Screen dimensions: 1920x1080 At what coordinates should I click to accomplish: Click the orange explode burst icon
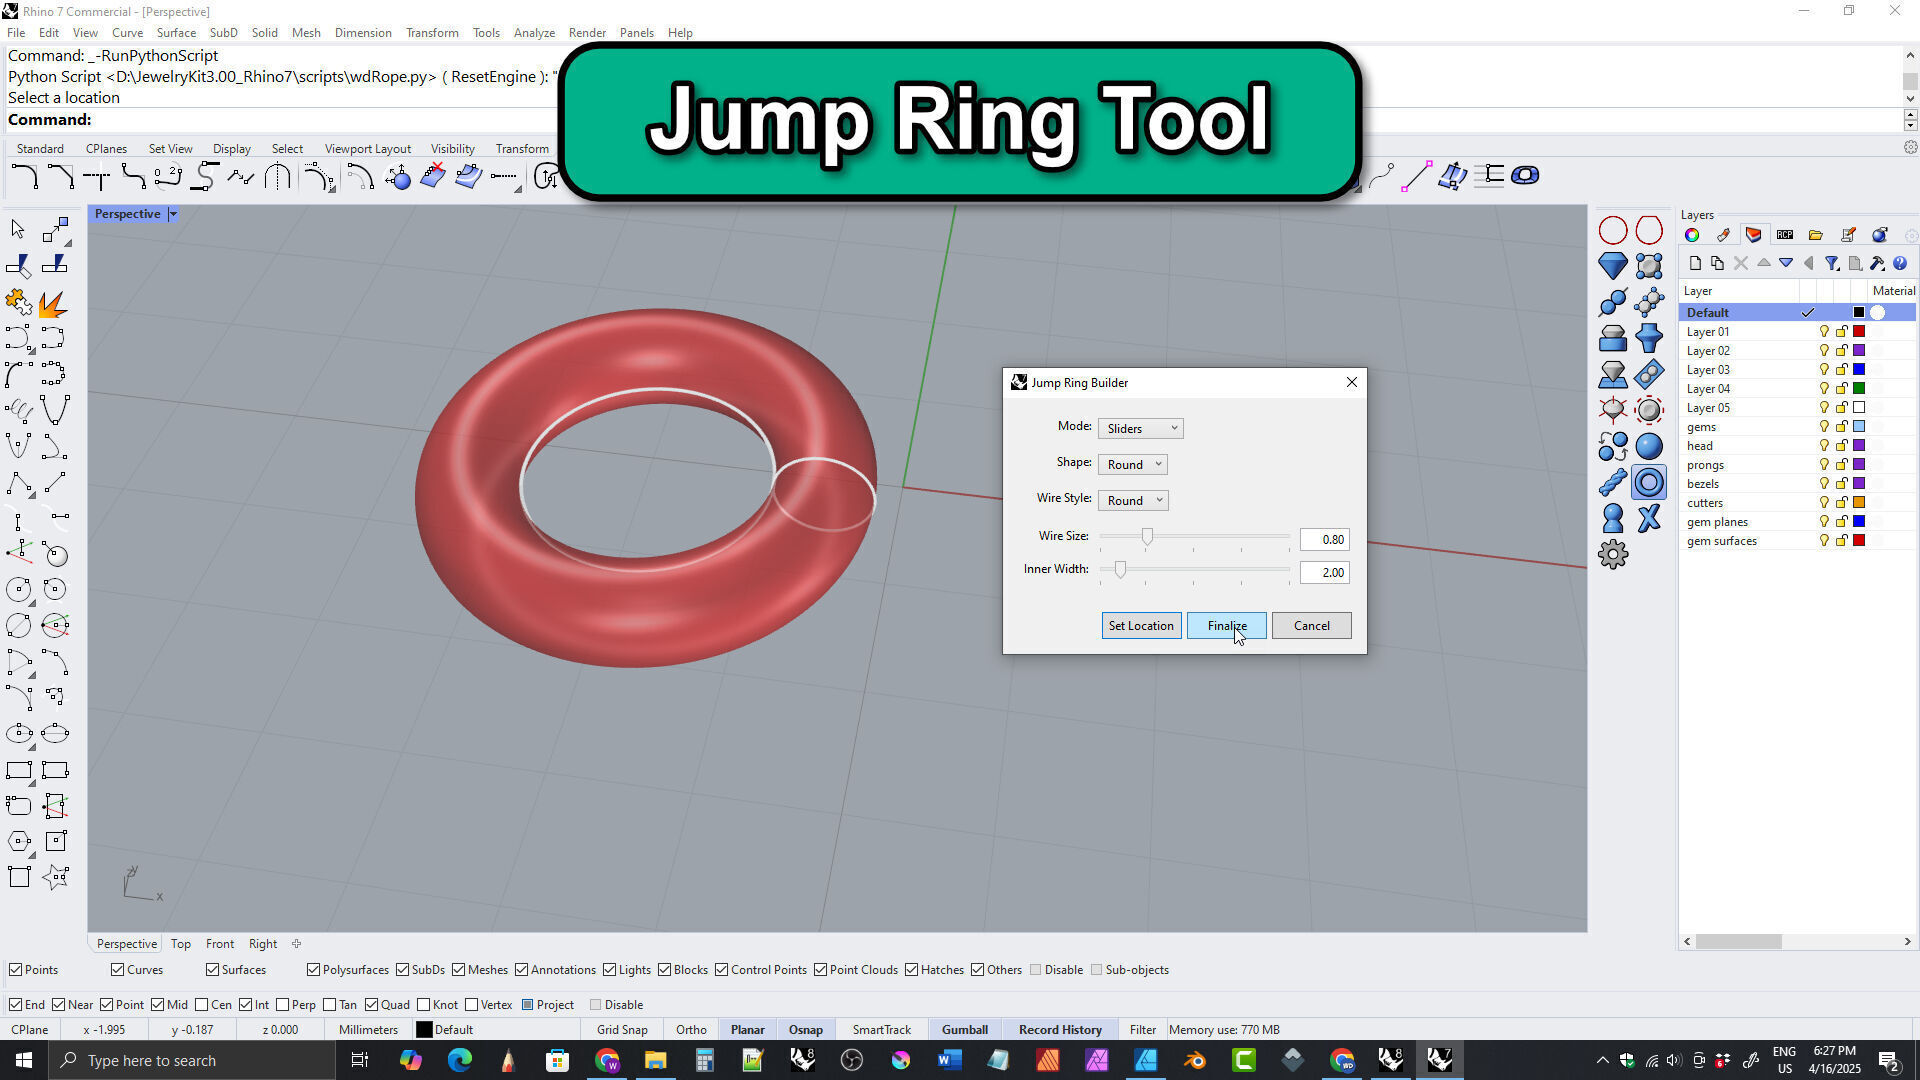coord(54,302)
